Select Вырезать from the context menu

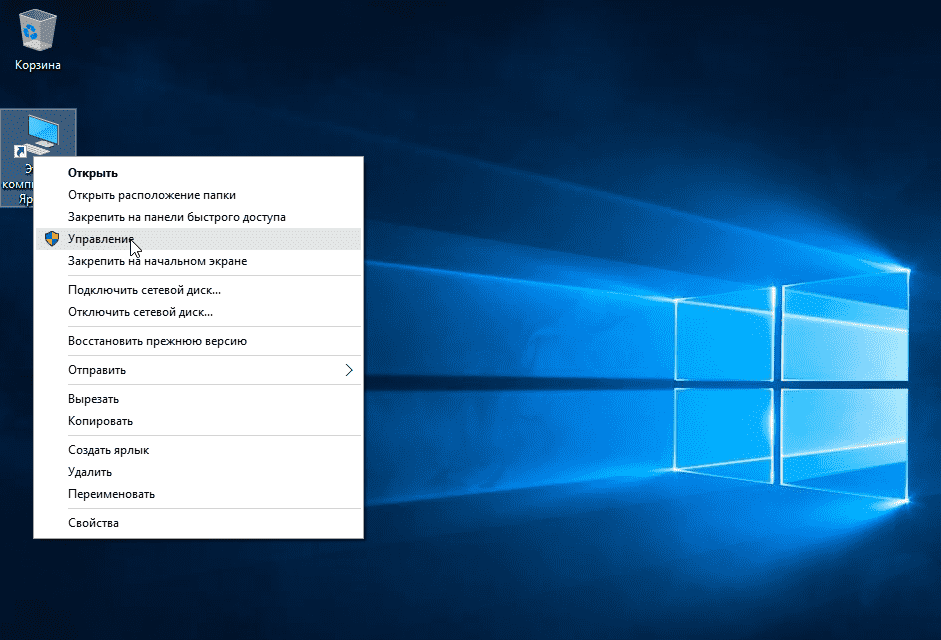(x=93, y=399)
